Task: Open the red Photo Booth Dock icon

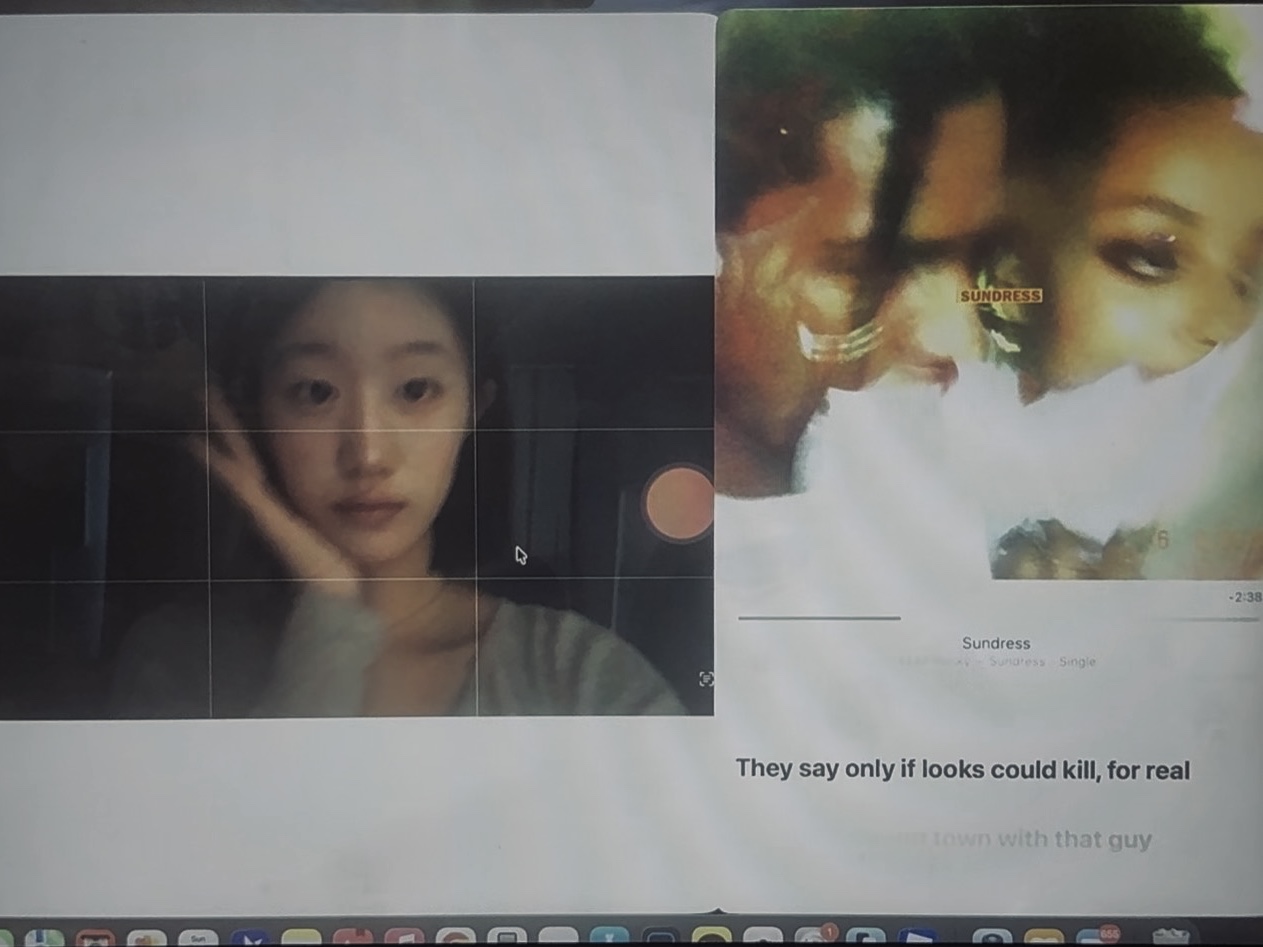Action: [95, 939]
